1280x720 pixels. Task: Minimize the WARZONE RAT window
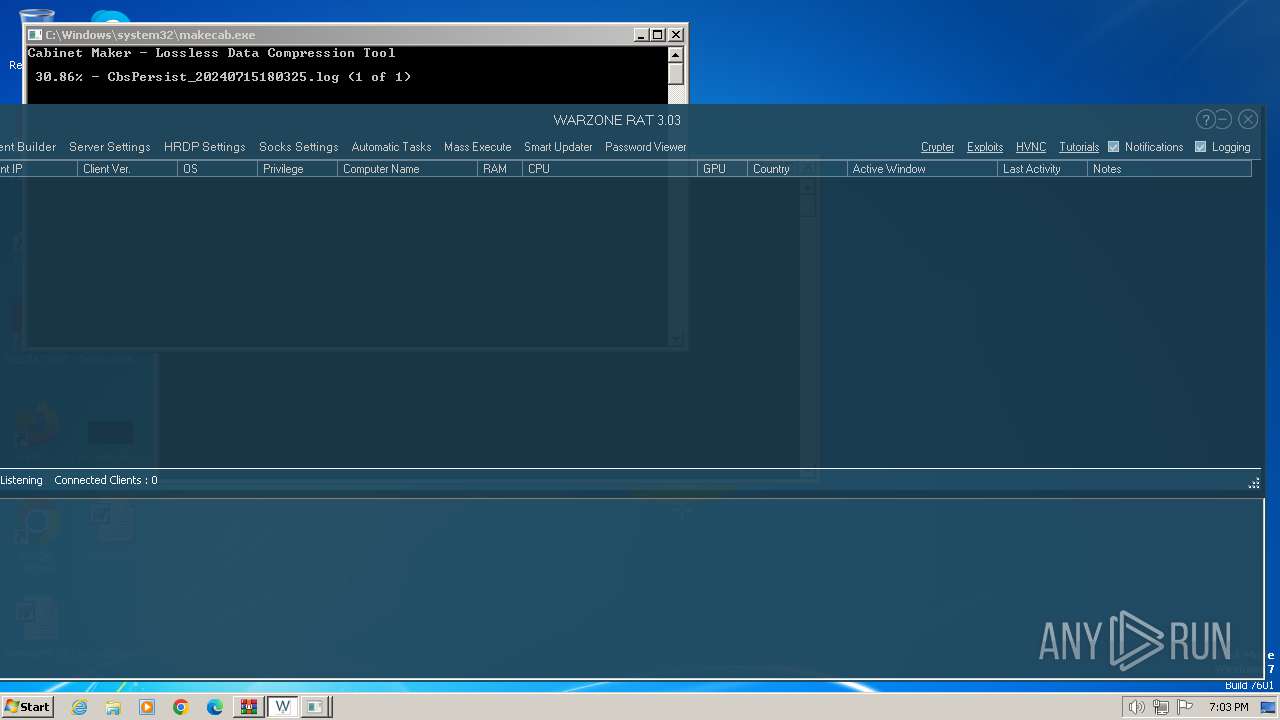[x=1224, y=119]
